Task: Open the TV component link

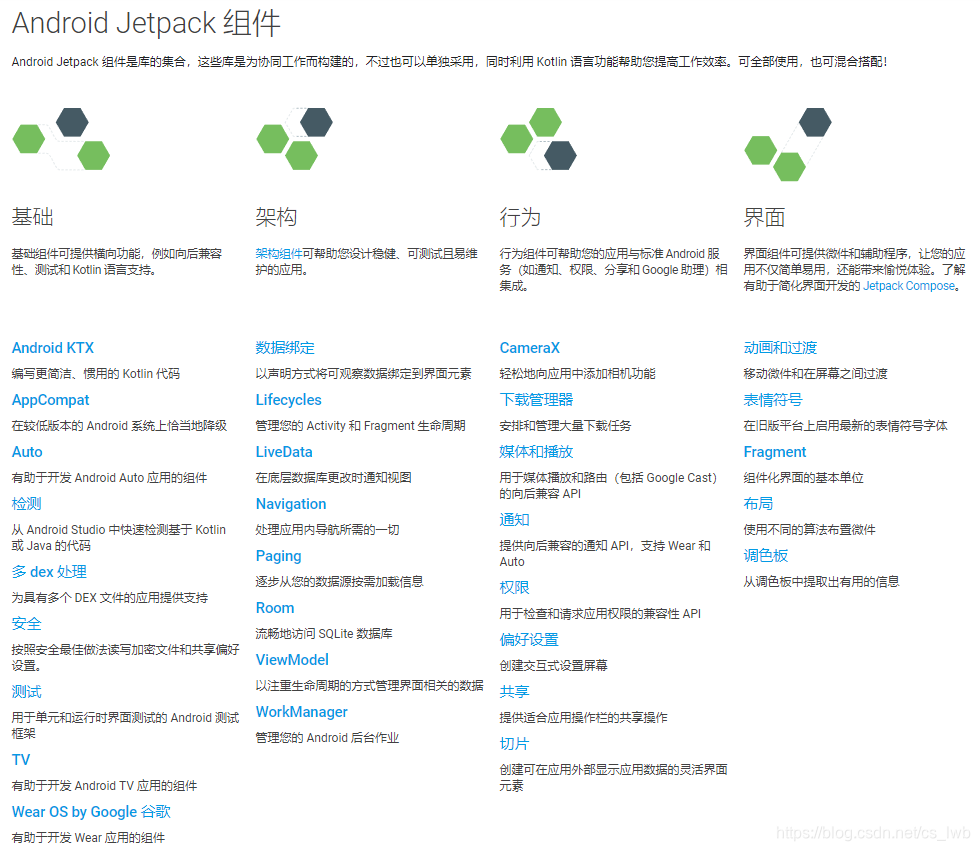Action: tap(21, 760)
